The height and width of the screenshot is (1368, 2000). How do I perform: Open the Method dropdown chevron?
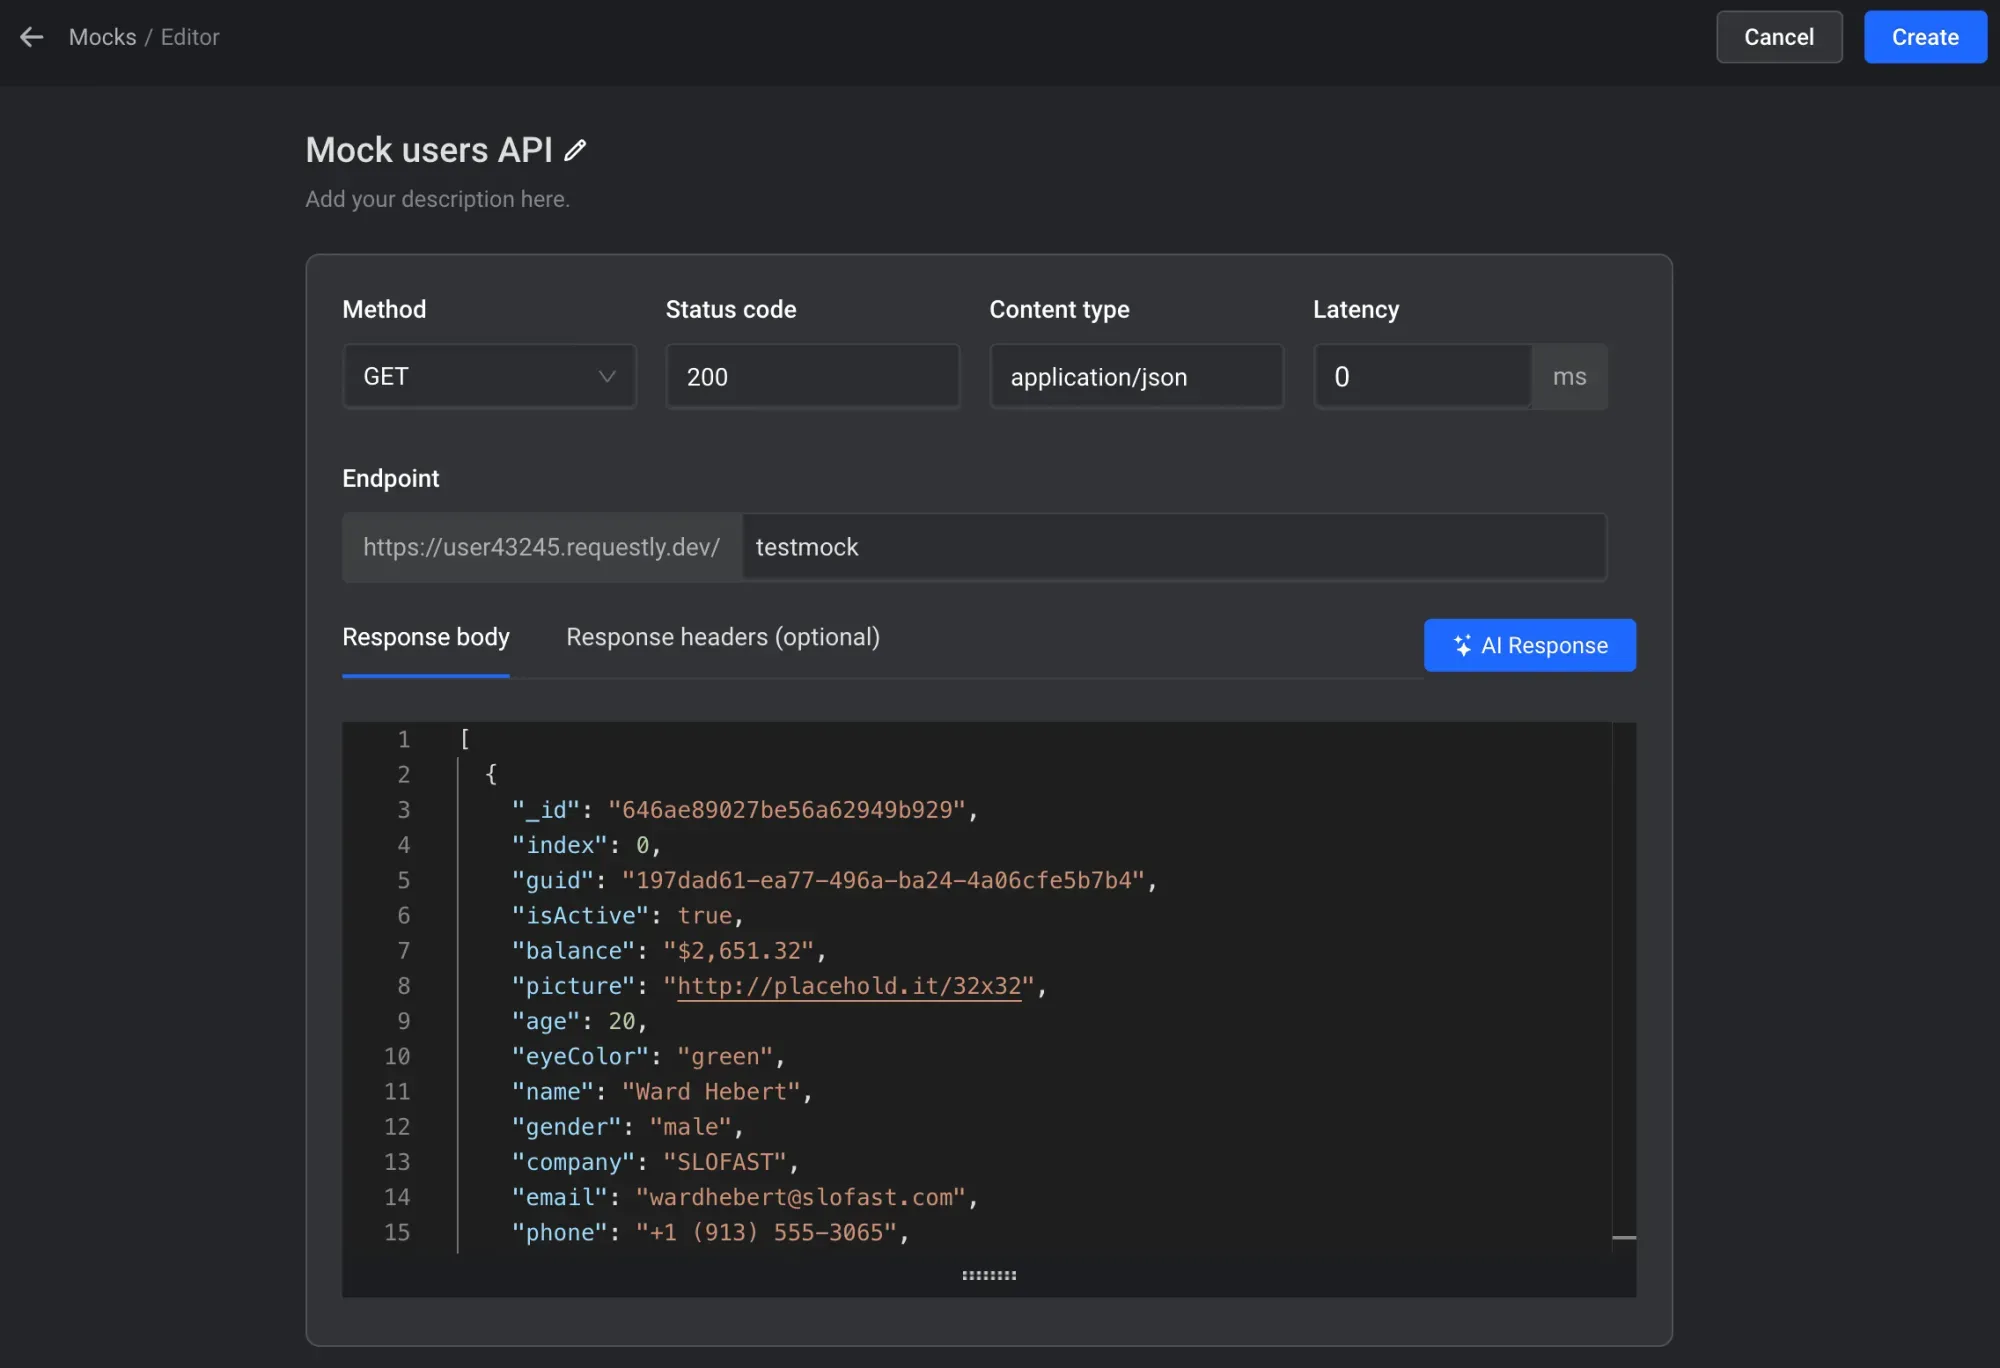point(606,377)
